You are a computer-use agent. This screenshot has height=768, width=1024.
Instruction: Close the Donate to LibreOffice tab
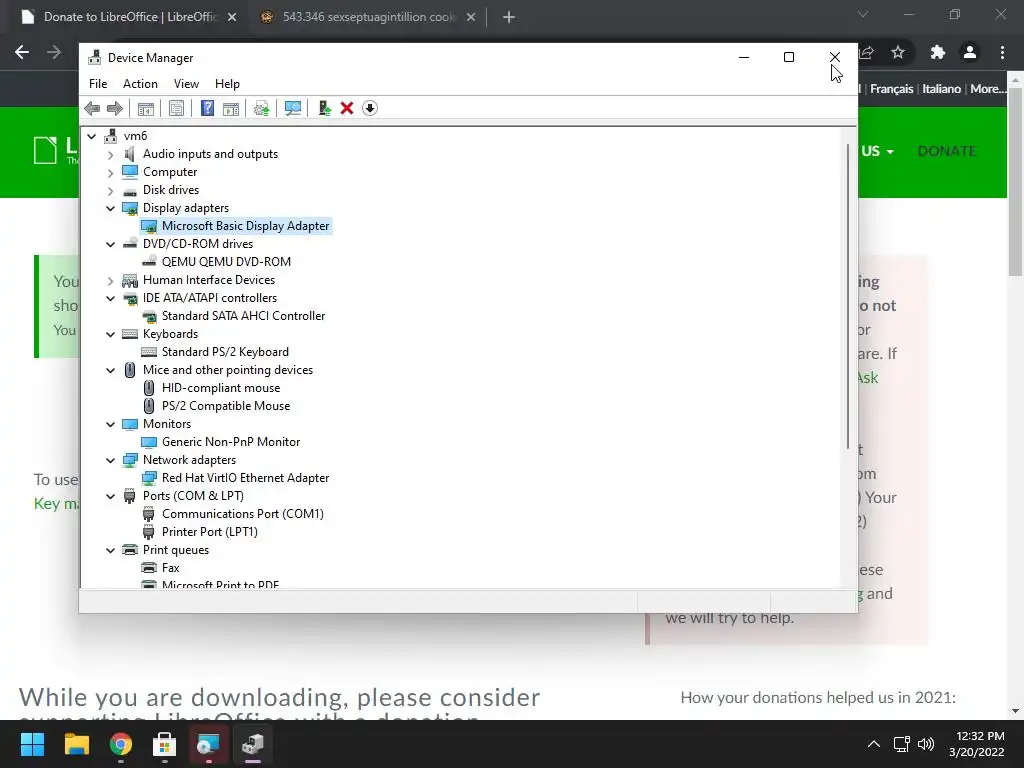tap(232, 17)
